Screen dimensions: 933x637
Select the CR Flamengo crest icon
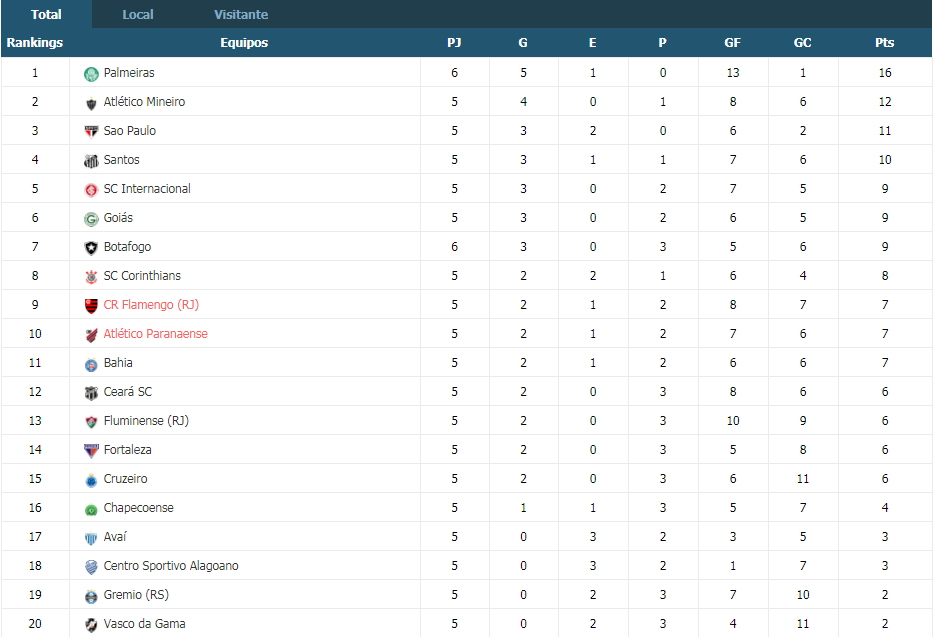coord(91,306)
